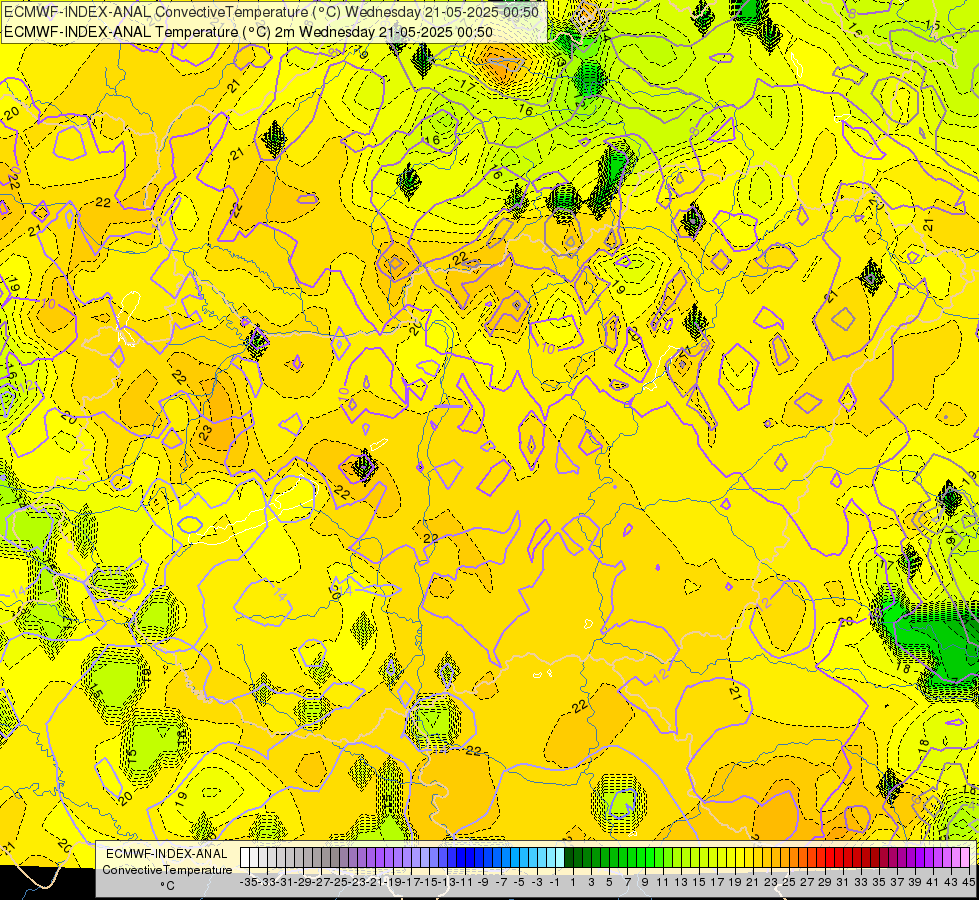This screenshot has height=900, width=979.
Task: Click the '31' legend scale value
Action: pos(843,883)
